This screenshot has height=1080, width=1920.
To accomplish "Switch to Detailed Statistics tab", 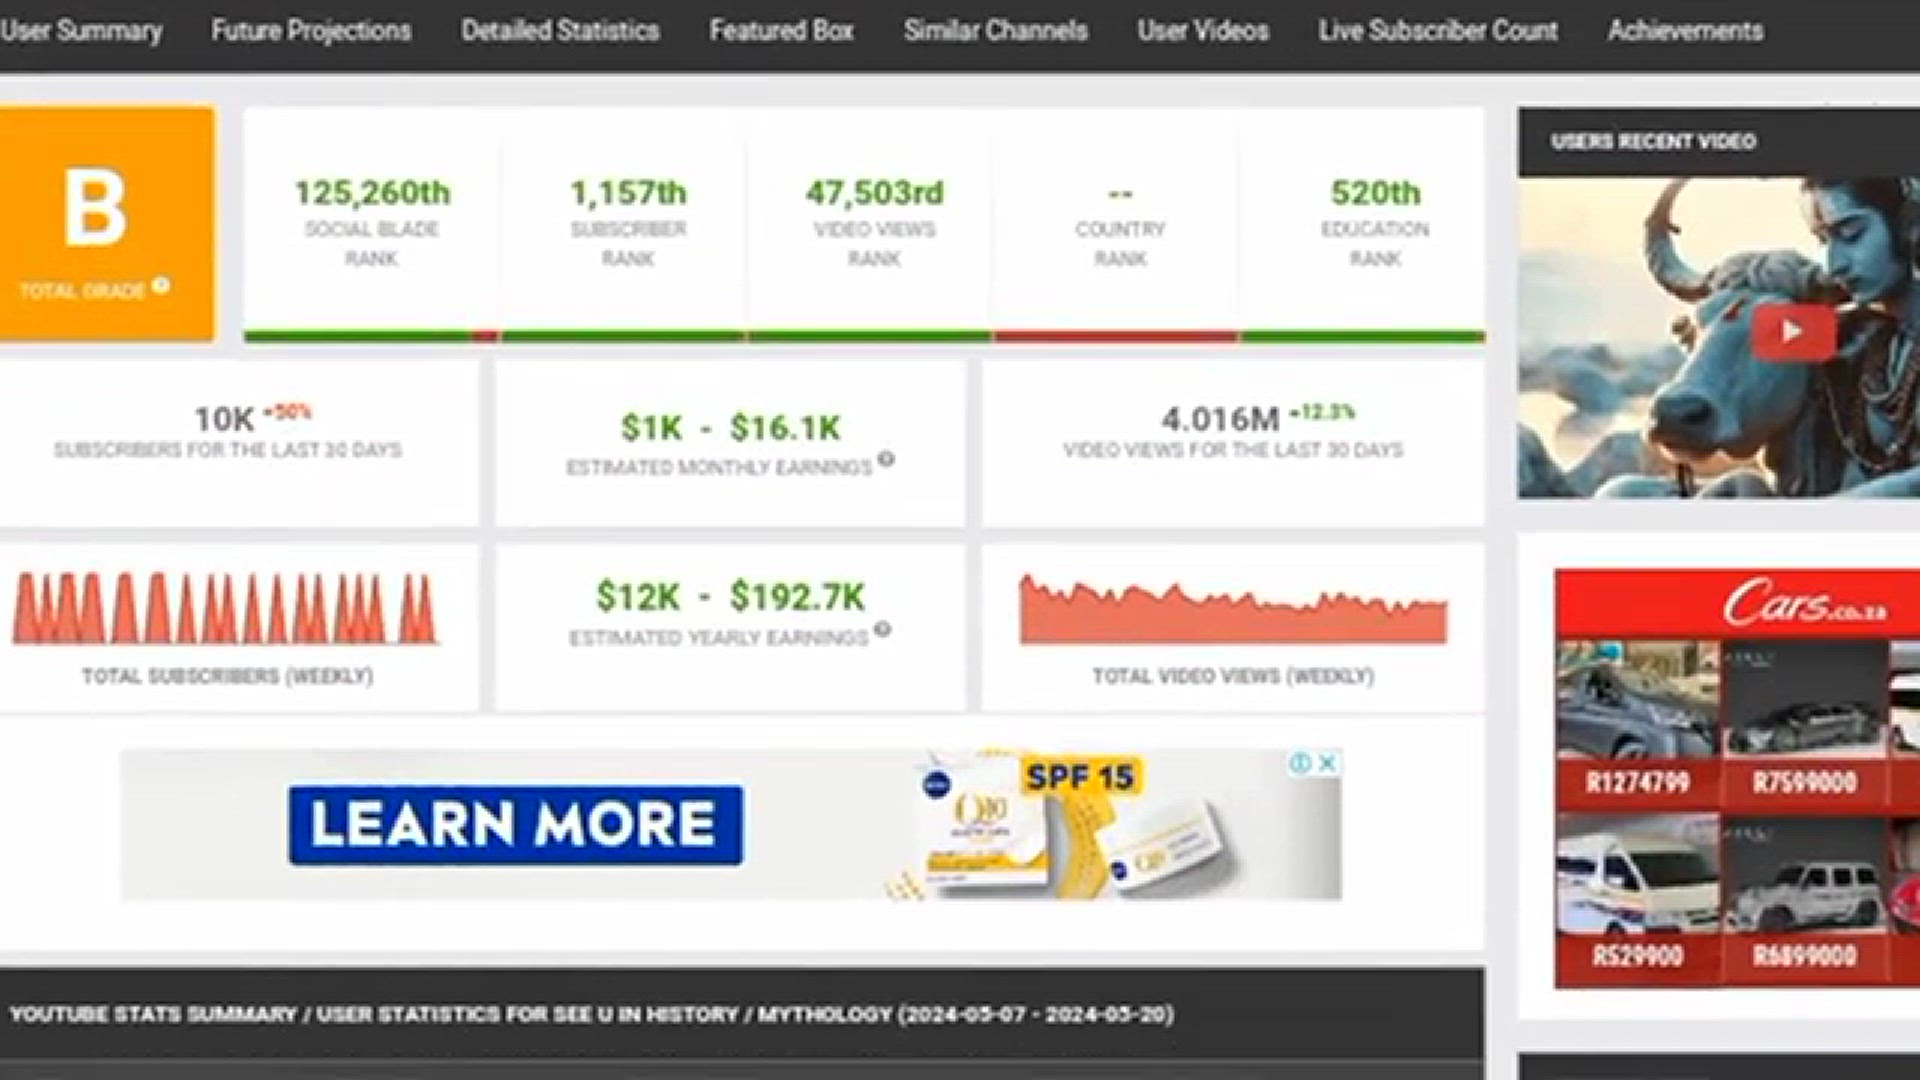I will (x=560, y=31).
